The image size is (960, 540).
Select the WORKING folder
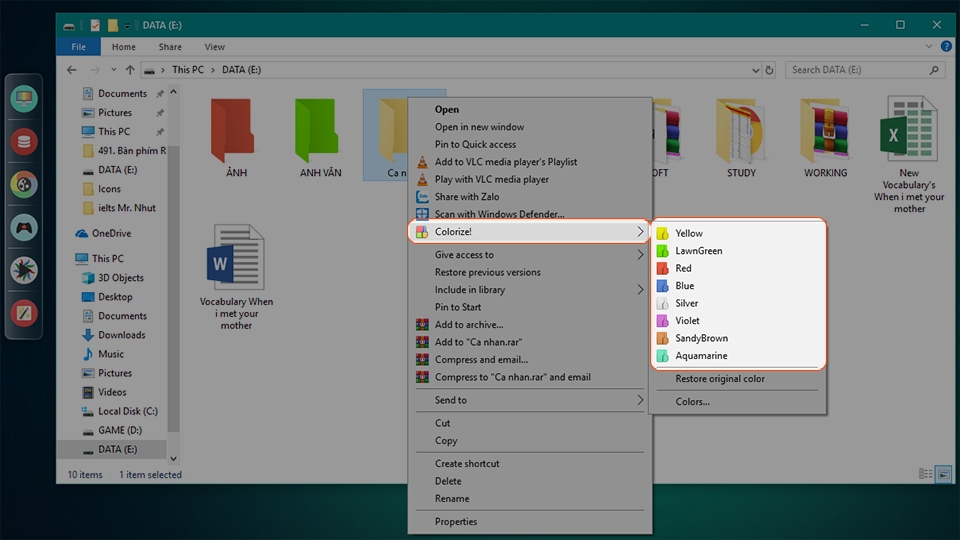pos(825,138)
